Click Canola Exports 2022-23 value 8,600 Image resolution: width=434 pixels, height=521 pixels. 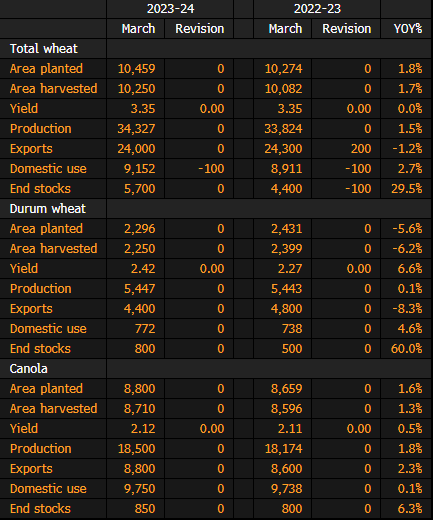(x=286, y=469)
